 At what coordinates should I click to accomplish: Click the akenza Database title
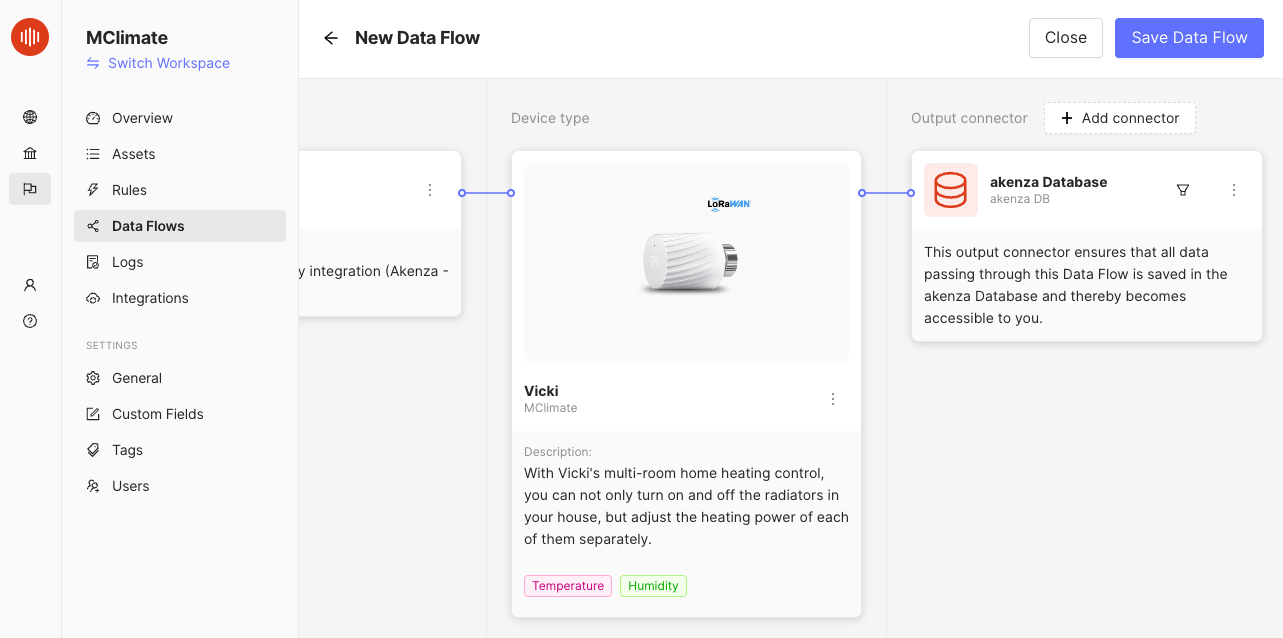click(1049, 182)
